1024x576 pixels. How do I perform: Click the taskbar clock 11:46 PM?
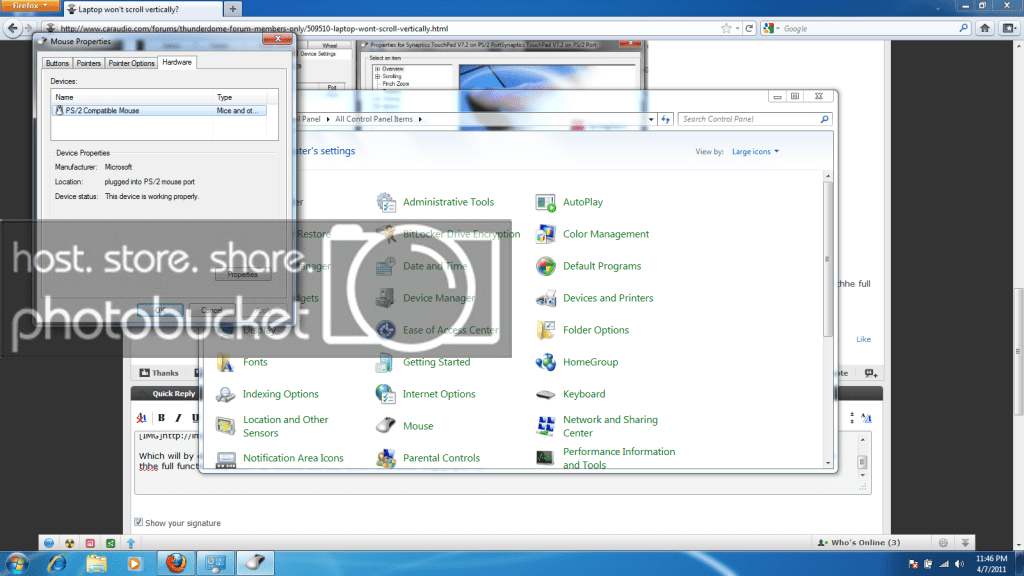(x=991, y=564)
